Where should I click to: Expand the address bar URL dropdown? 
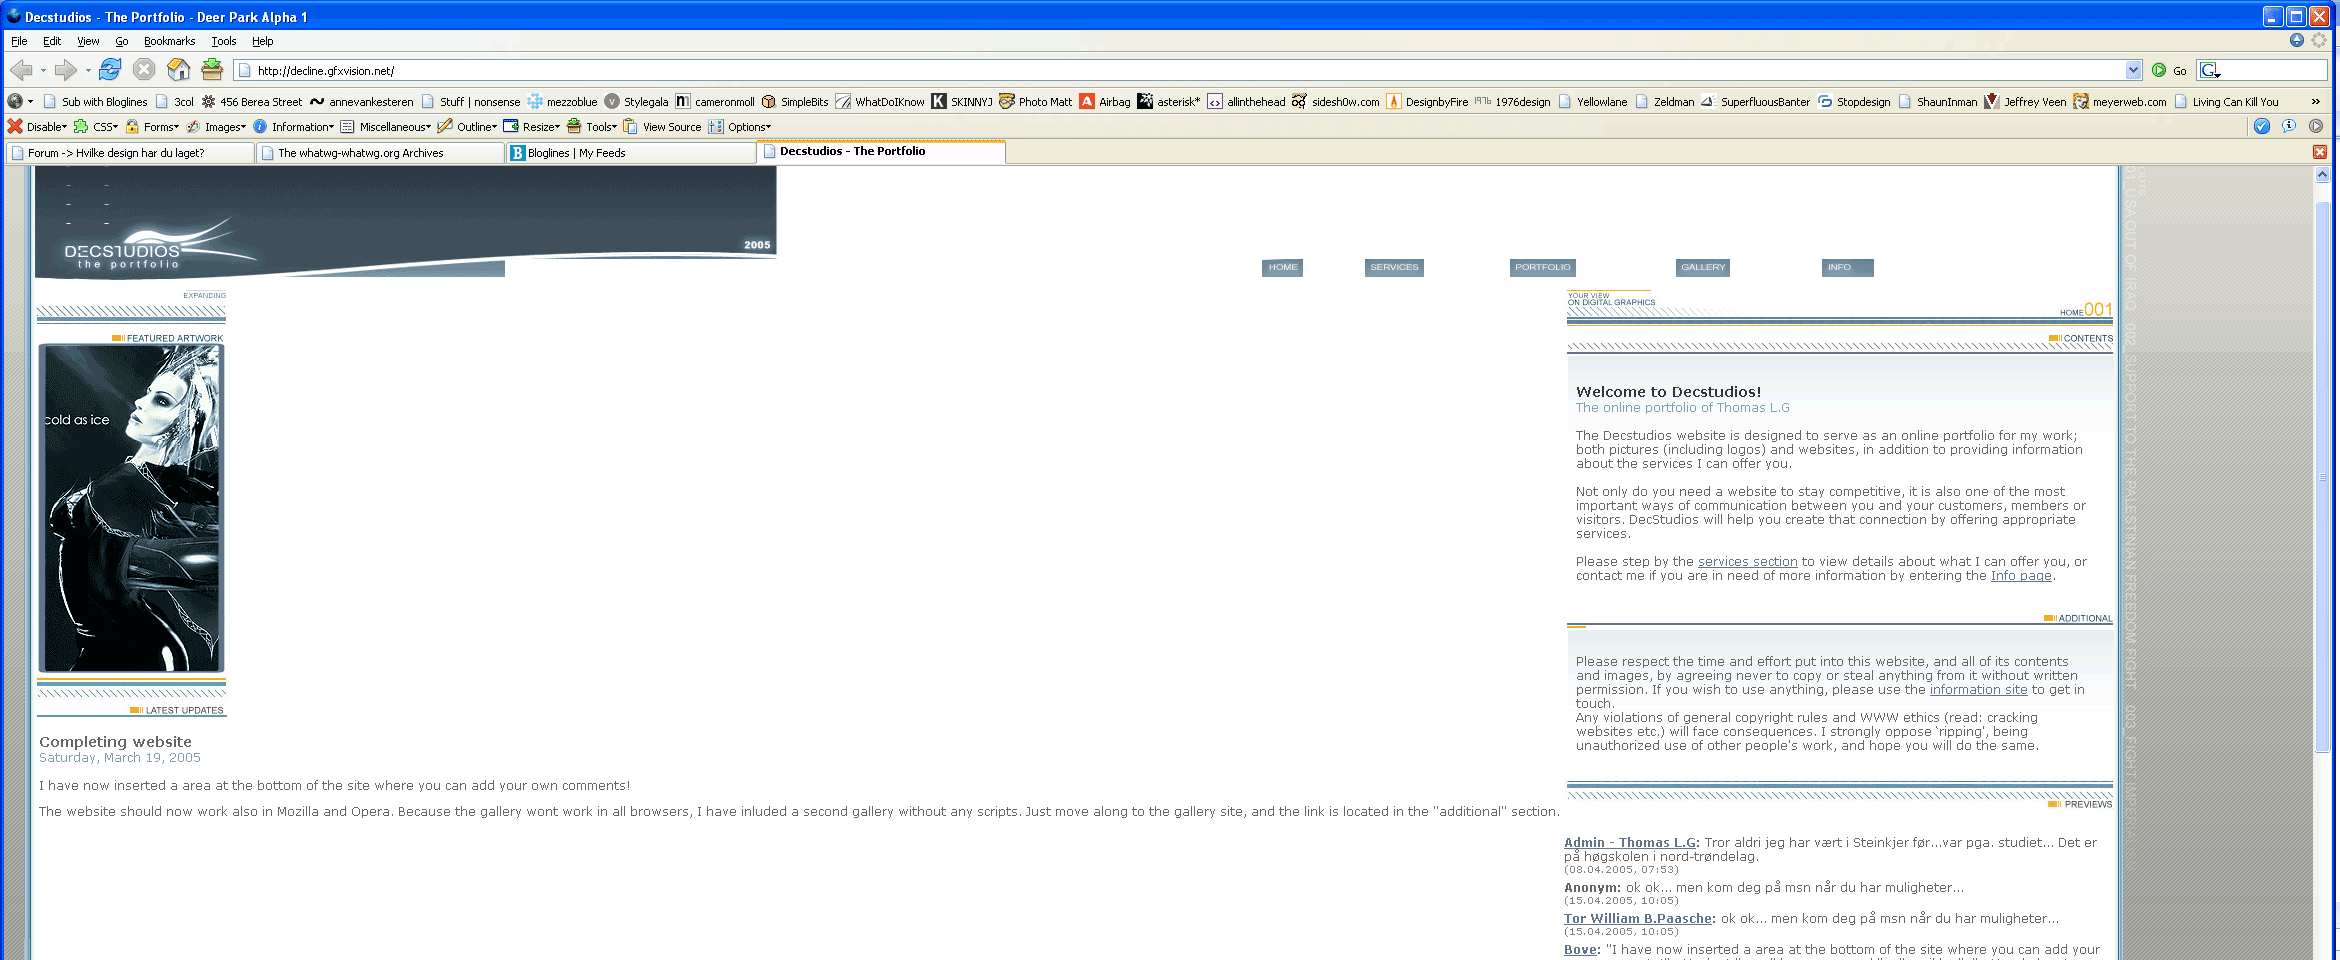point(2133,70)
